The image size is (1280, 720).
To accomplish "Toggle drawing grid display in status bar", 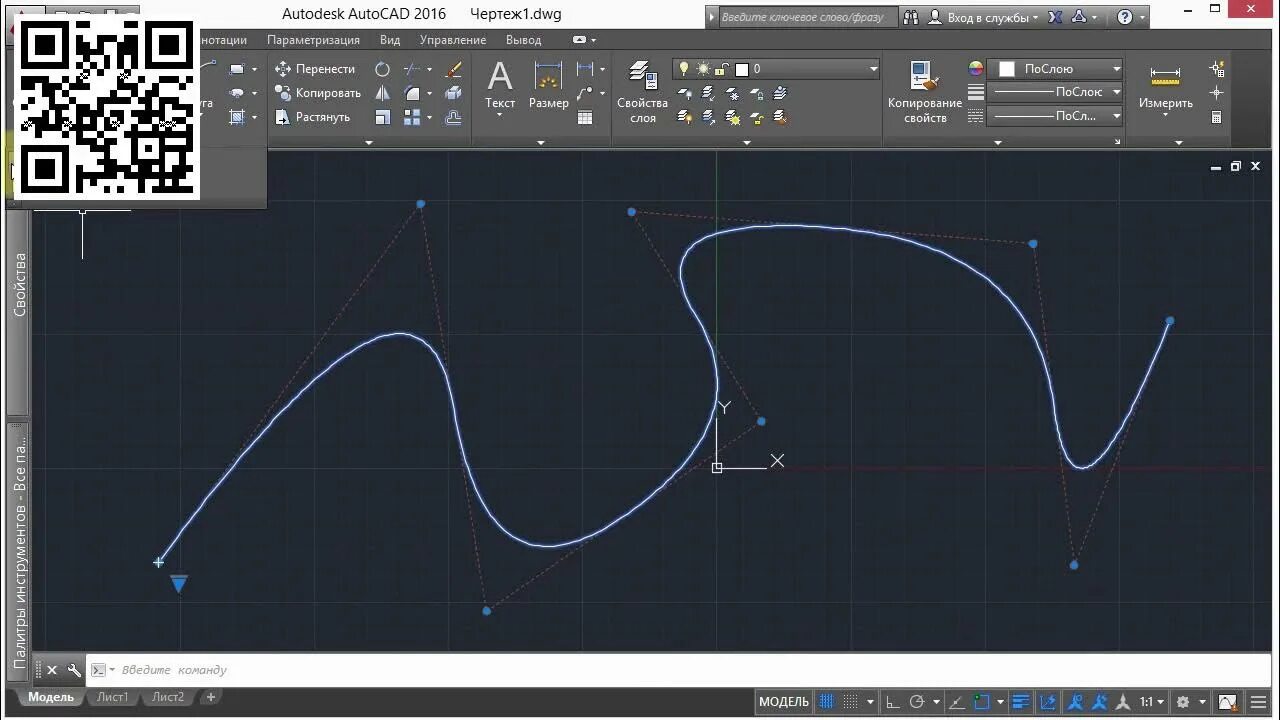I will [x=826, y=702].
